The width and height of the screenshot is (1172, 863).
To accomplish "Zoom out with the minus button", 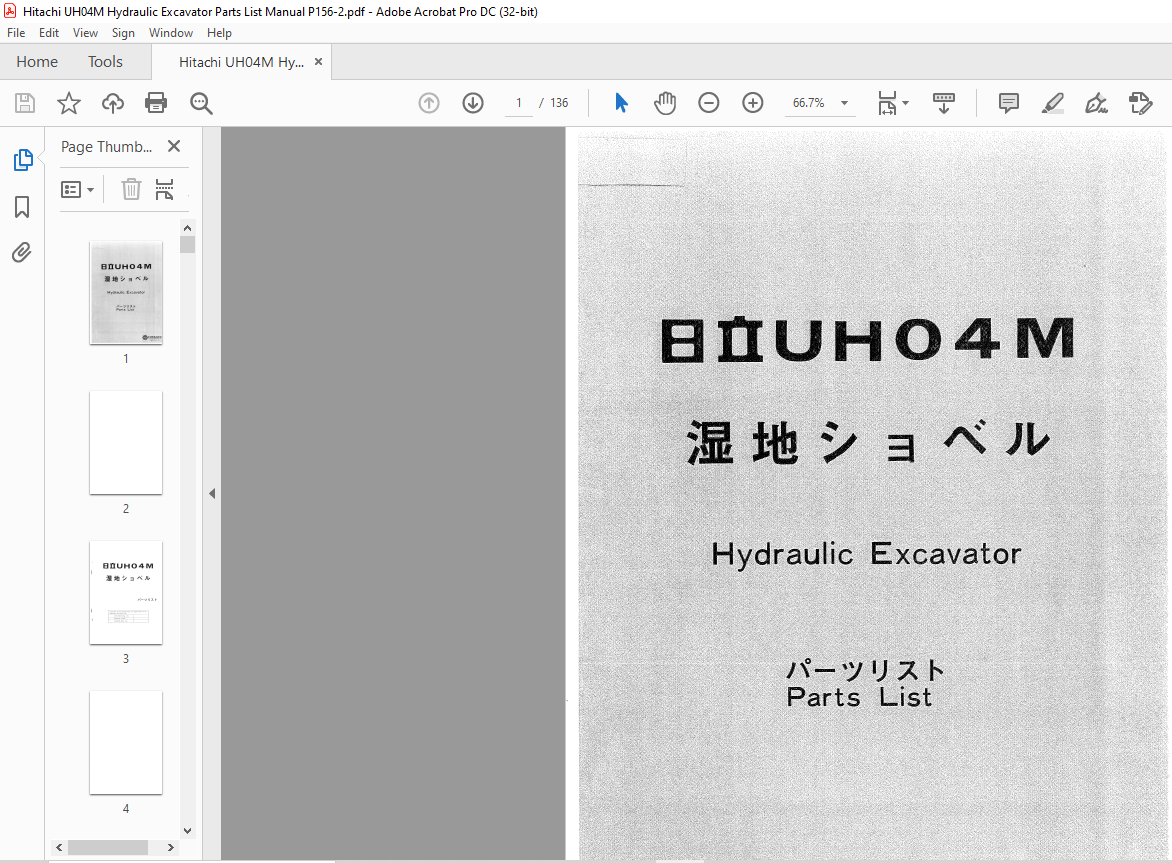I will click(709, 103).
